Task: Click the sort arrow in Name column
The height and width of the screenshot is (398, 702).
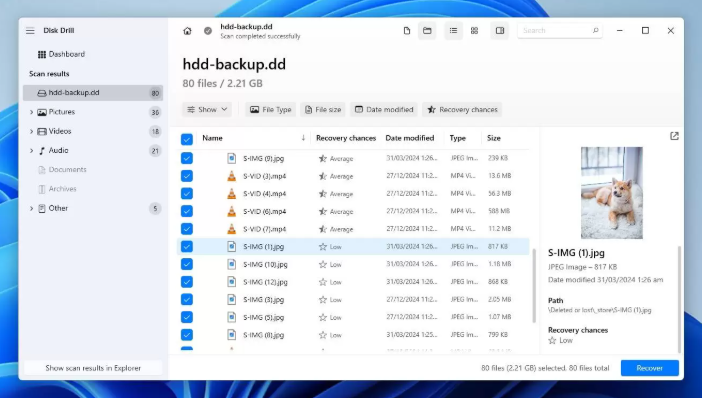Action: tap(303, 138)
